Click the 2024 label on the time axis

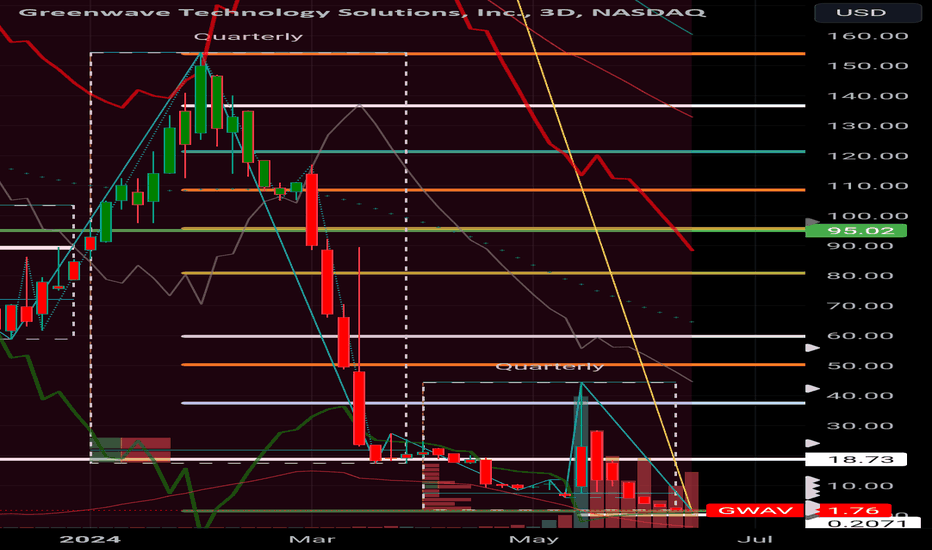pos(90,539)
